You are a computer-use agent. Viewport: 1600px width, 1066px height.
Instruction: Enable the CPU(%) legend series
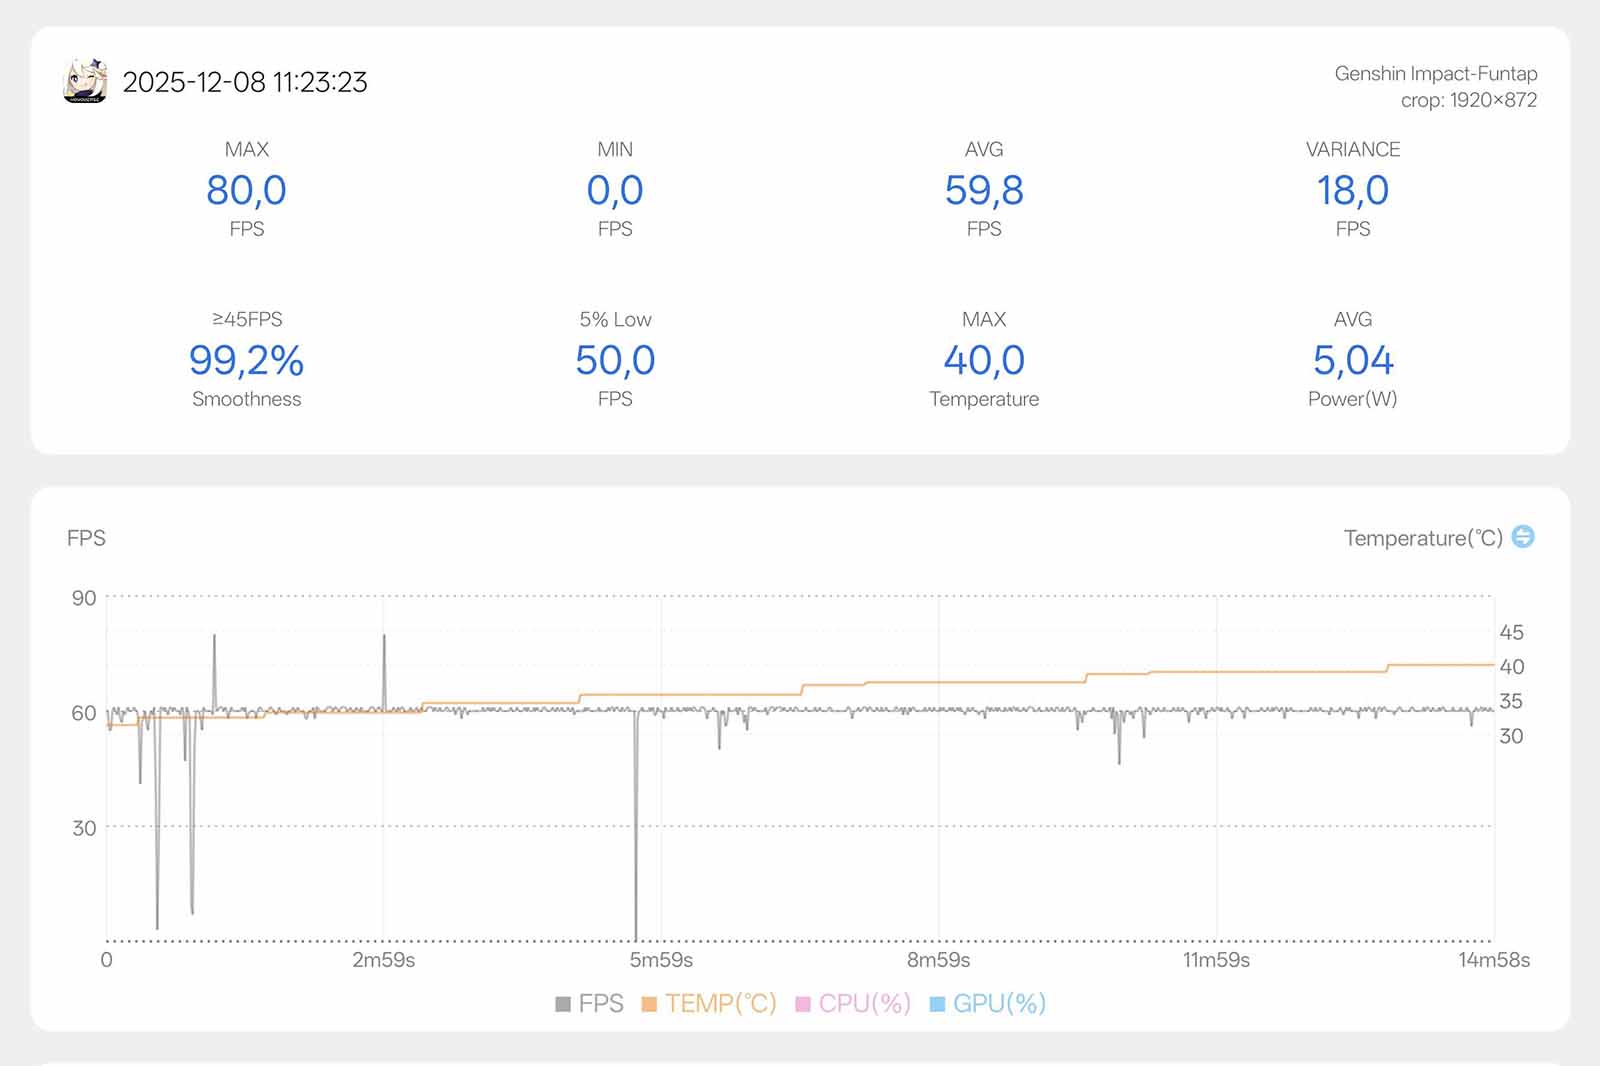point(853,1003)
